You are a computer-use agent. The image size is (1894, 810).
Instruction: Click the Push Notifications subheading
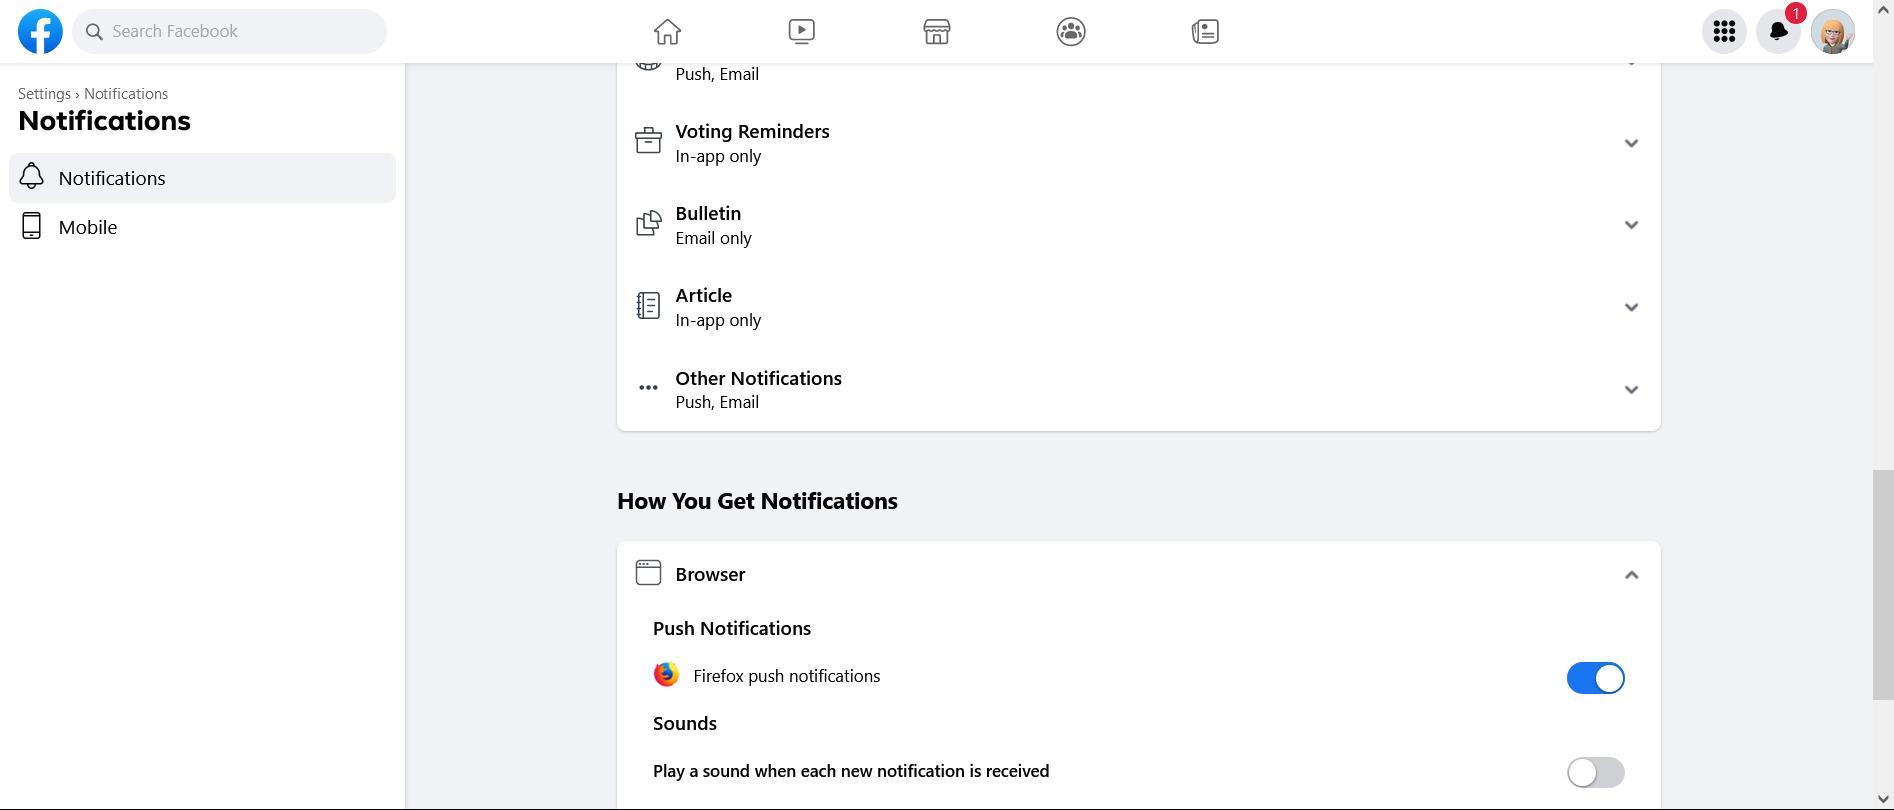(x=732, y=628)
